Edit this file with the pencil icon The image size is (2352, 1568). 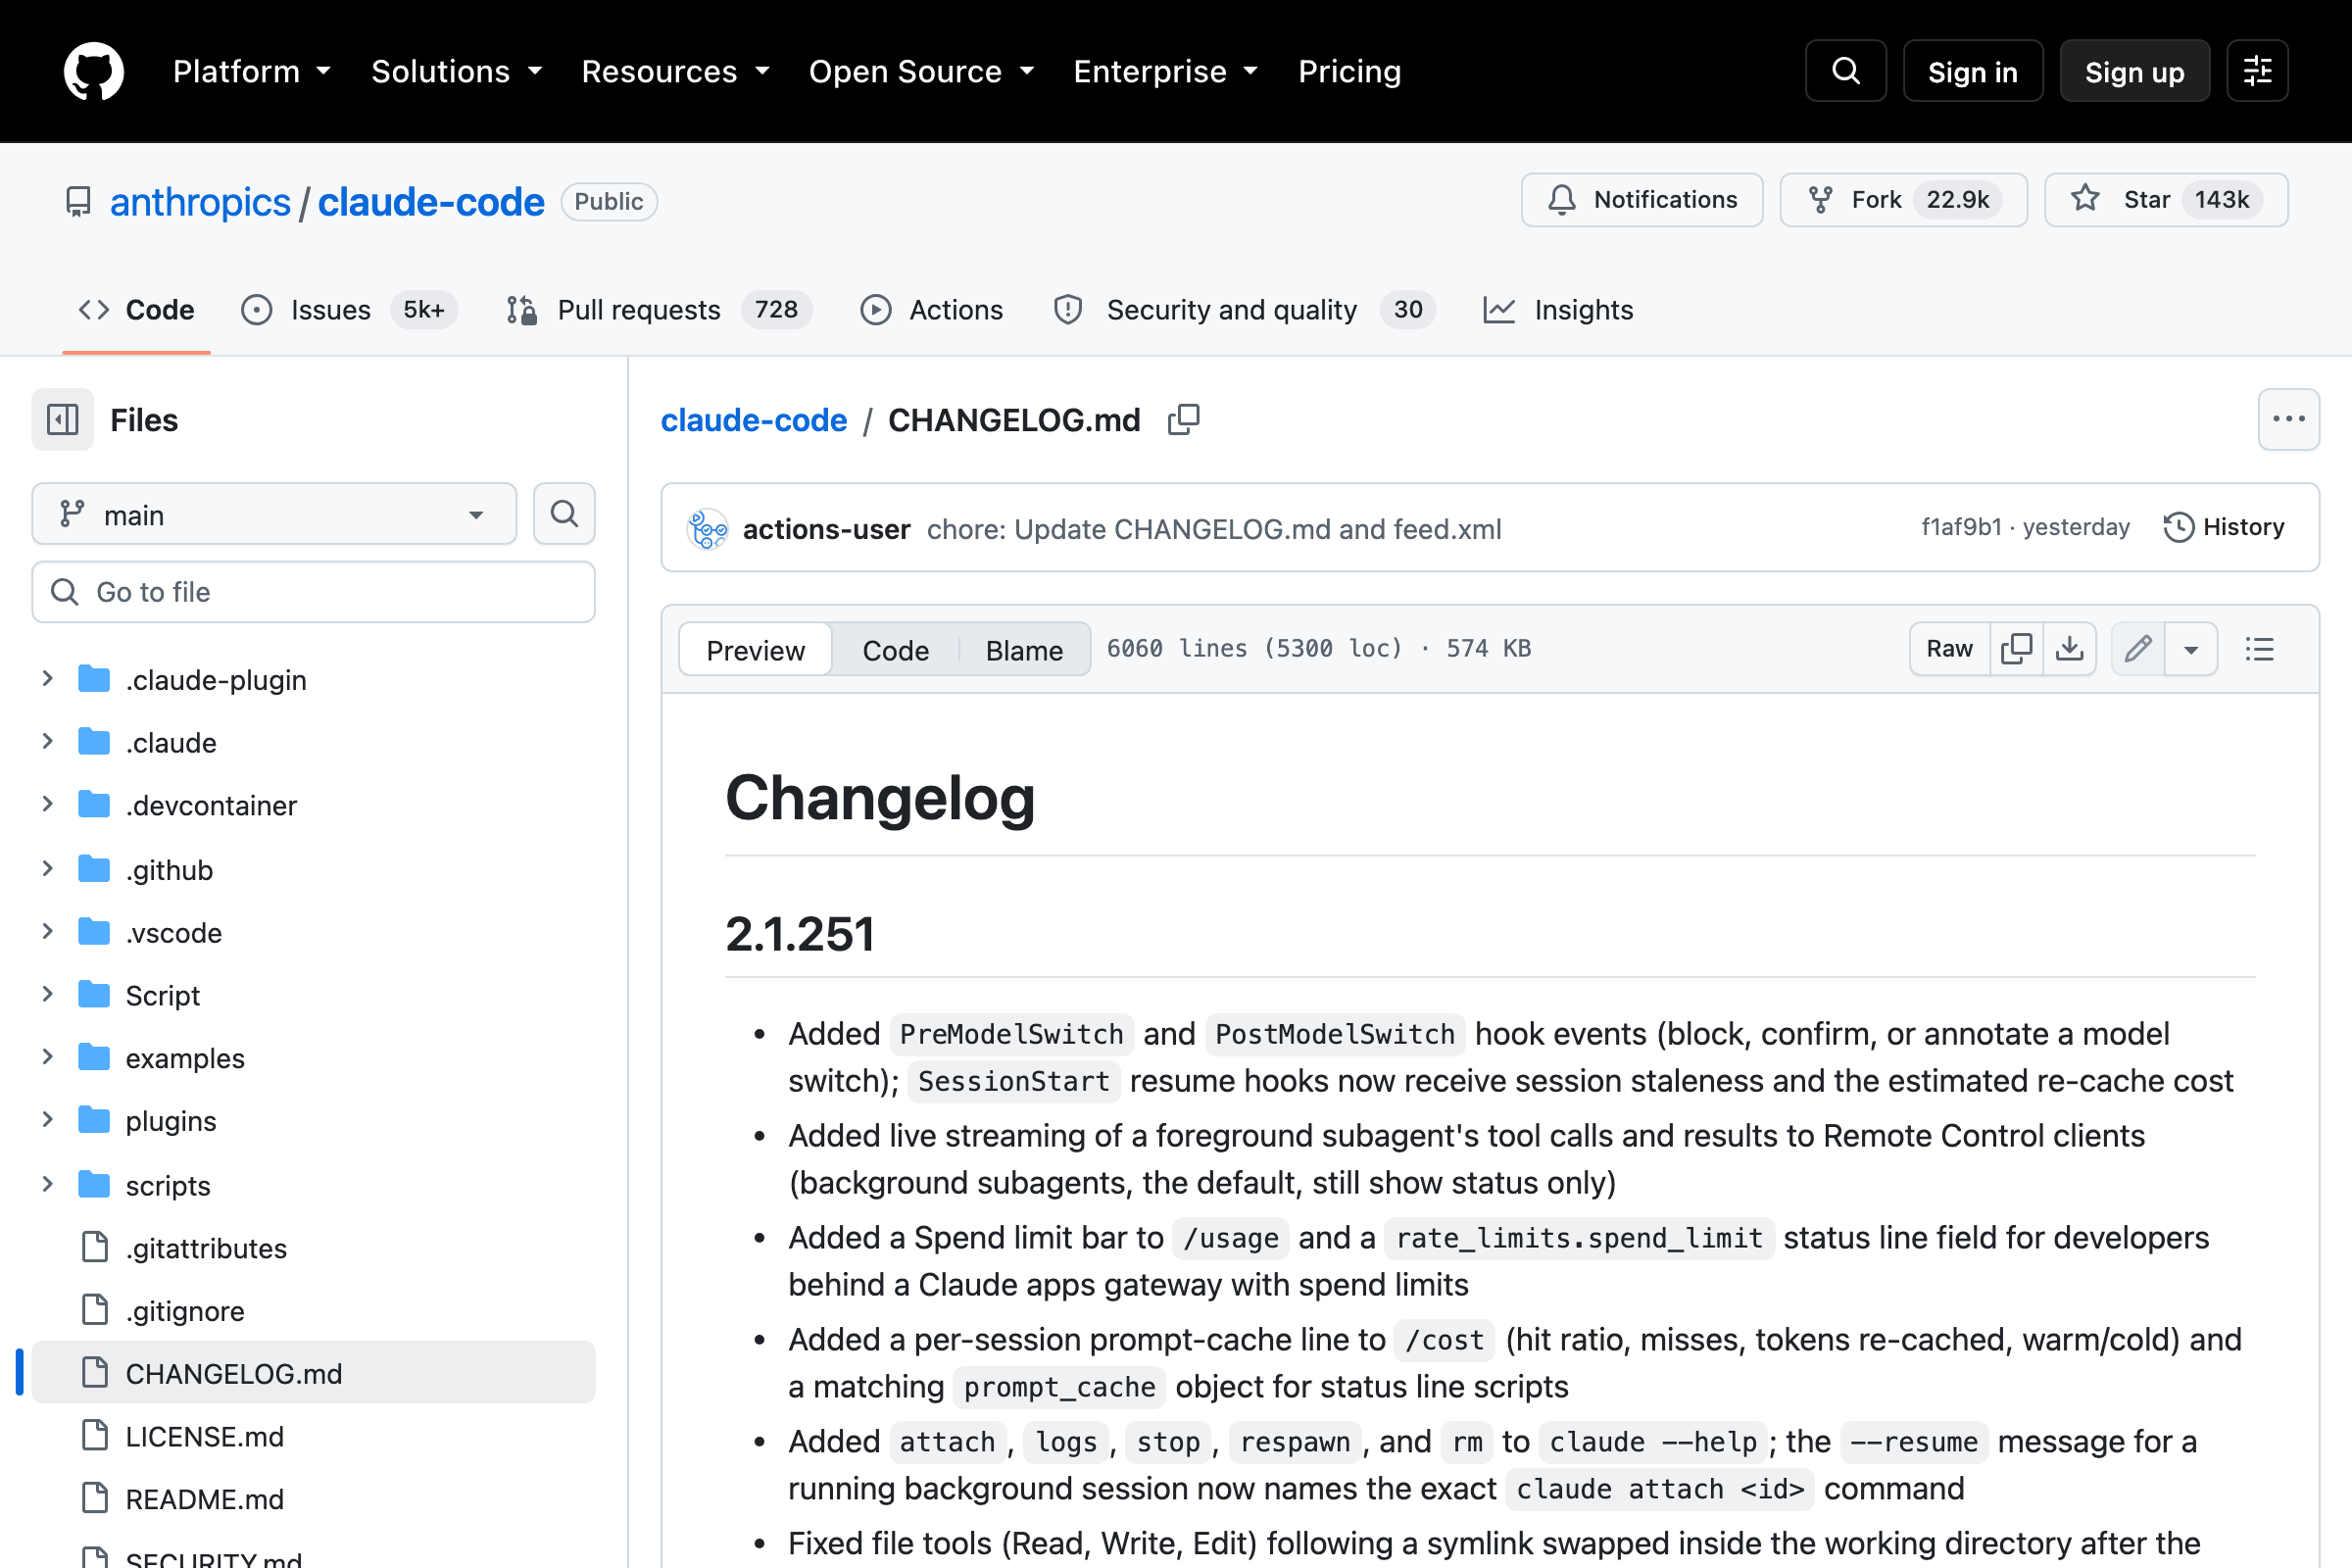point(2138,649)
